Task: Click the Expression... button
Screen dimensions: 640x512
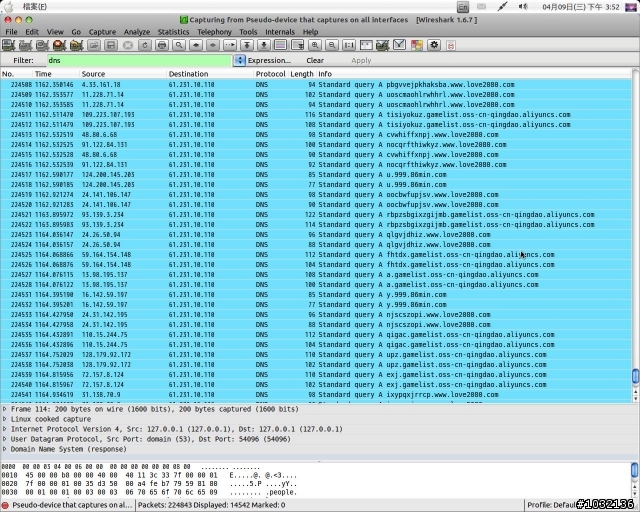Action: click(x=269, y=60)
